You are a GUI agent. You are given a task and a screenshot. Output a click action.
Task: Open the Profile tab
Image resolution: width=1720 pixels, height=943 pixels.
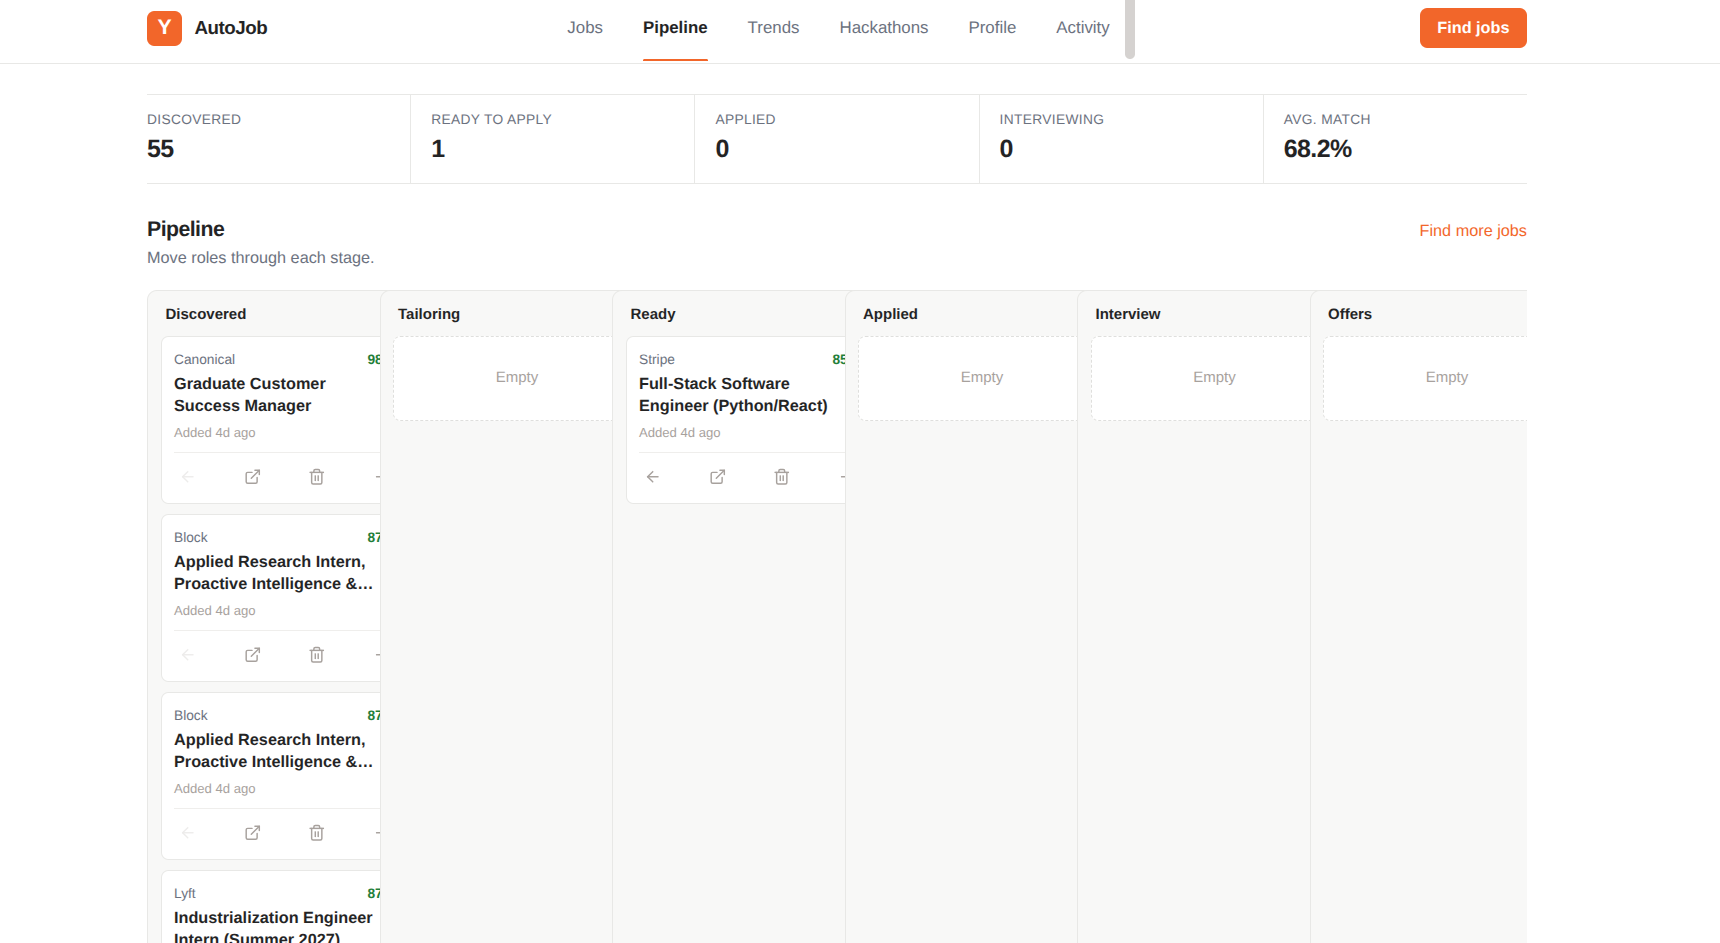coord(992,28)
